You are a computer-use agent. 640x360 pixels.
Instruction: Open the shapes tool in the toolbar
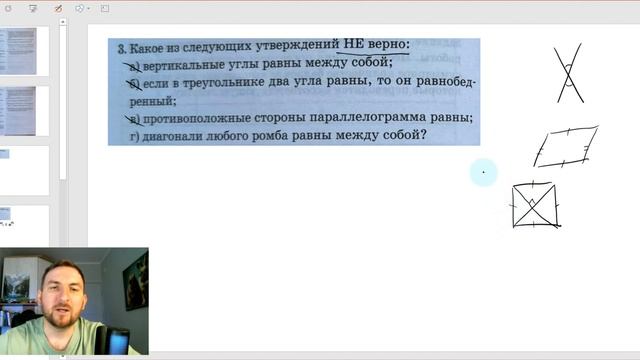(x=80, y=8)
